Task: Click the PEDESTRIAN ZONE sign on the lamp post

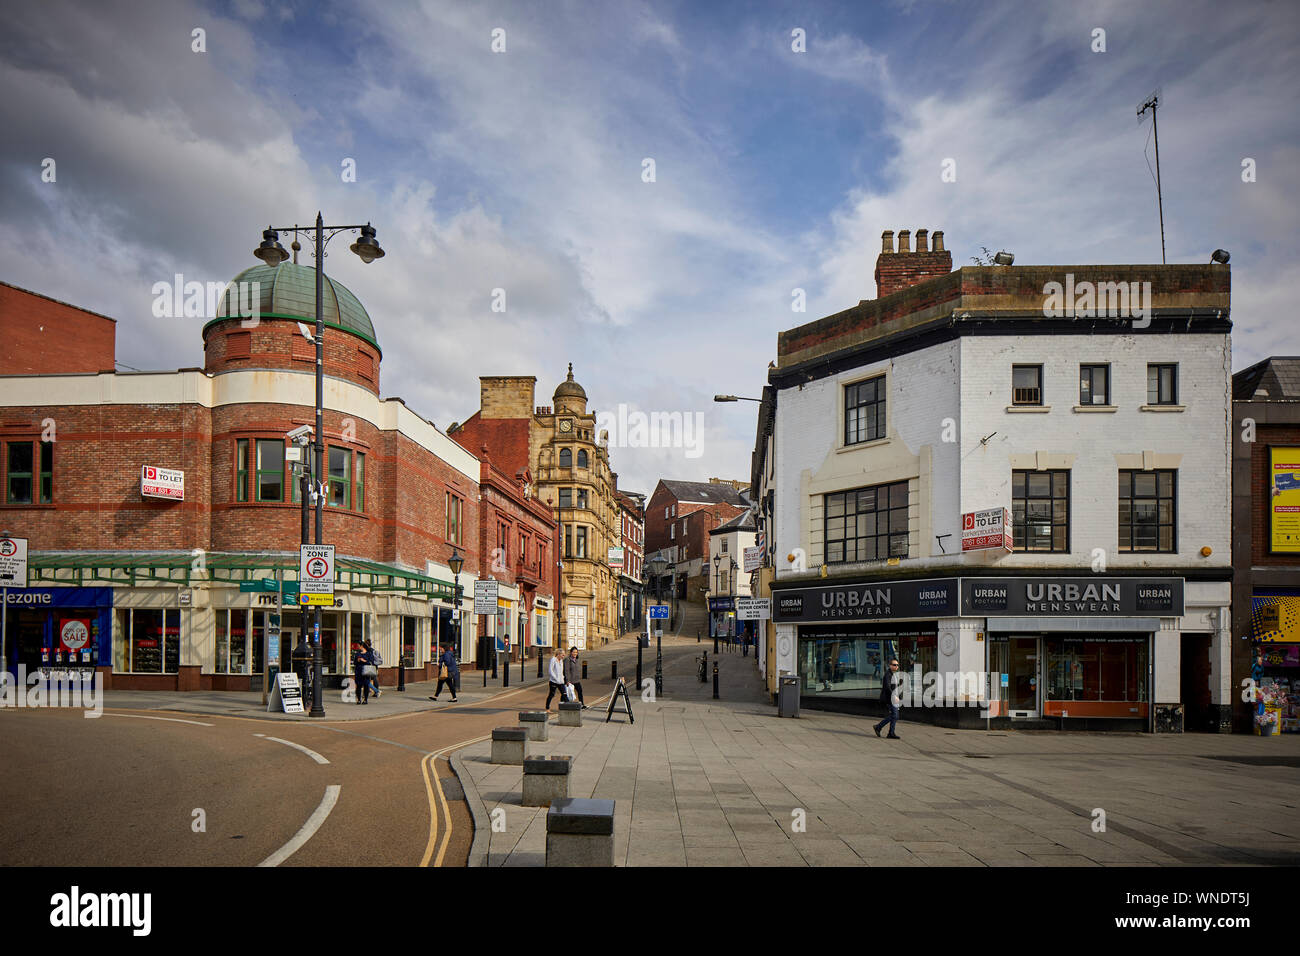Action: point(317,575)
